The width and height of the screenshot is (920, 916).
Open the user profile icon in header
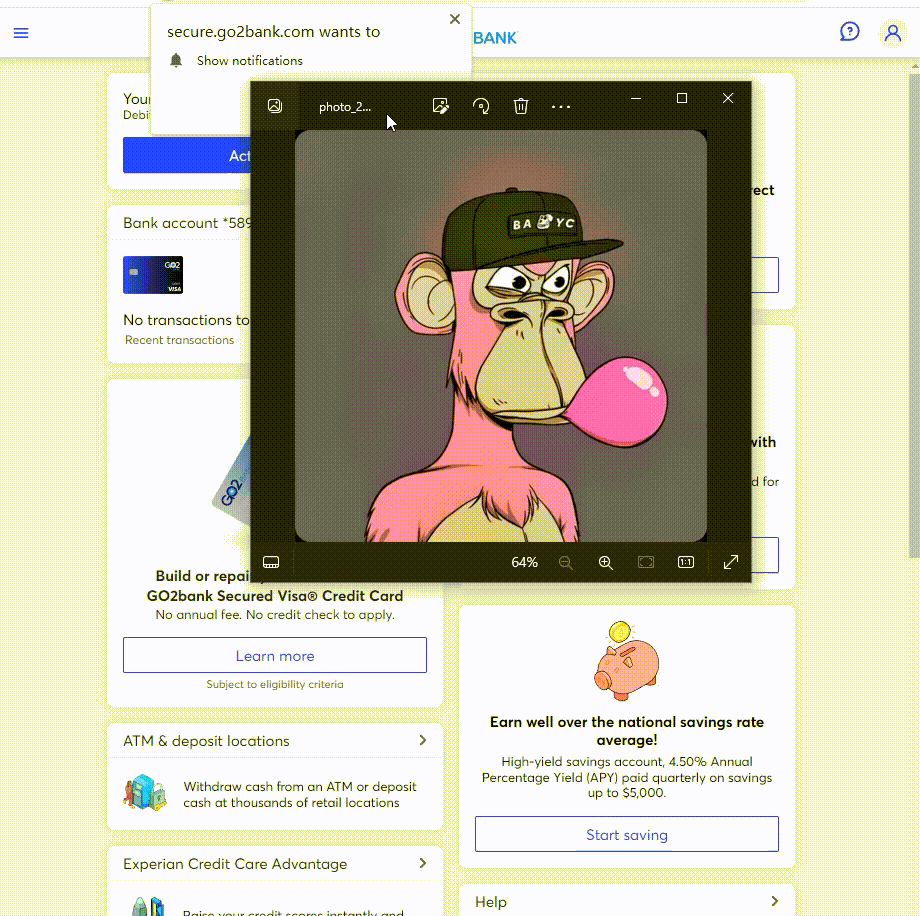892,33
